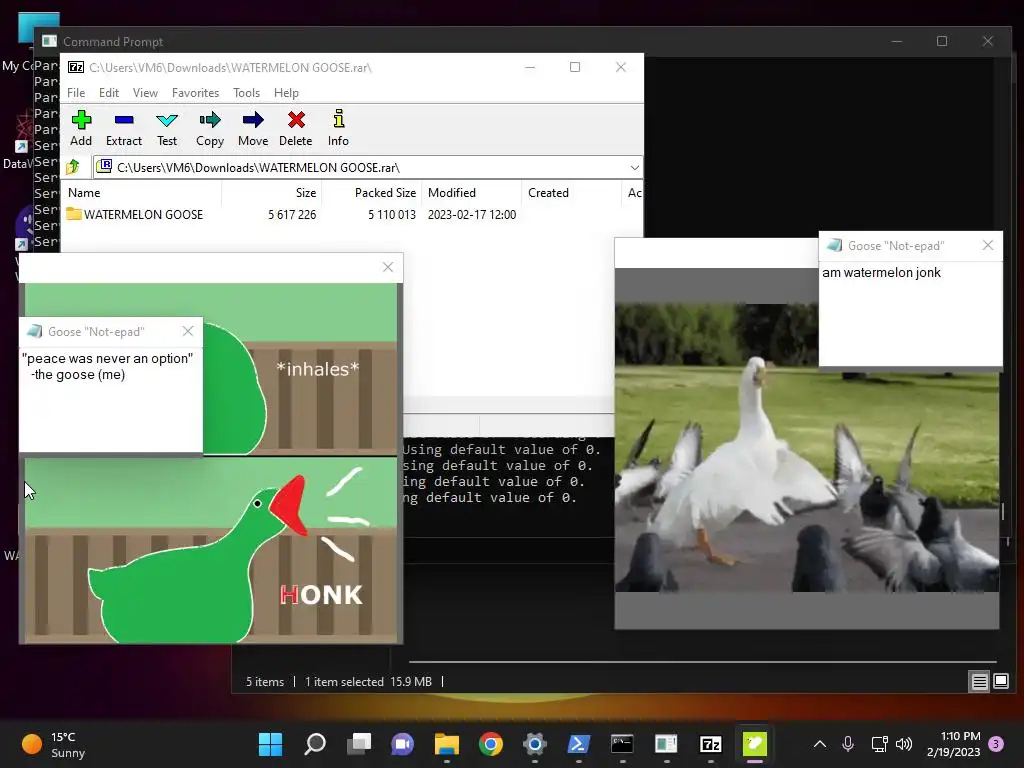Expand the 7-Zip address path dropdown

point(634,168)
